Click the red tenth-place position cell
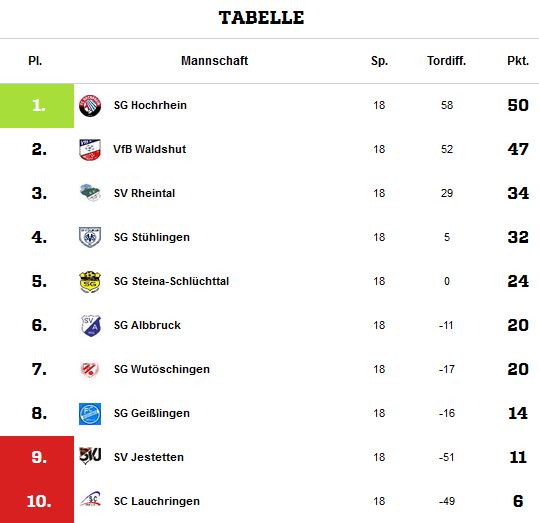Image resolution: width=539 pixels, height=523 pixels. [x=37, y=501]
